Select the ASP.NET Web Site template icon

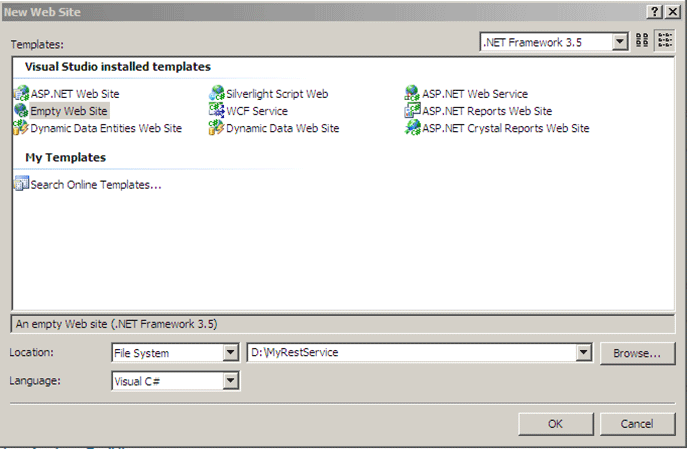coord(22,94)
